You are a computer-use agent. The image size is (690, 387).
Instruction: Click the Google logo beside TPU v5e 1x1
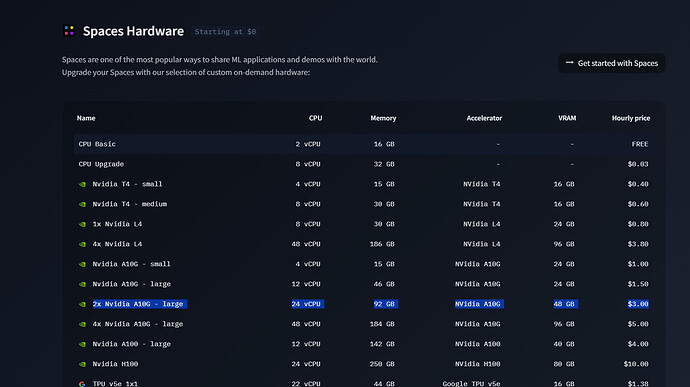click(x=82, y=384)
